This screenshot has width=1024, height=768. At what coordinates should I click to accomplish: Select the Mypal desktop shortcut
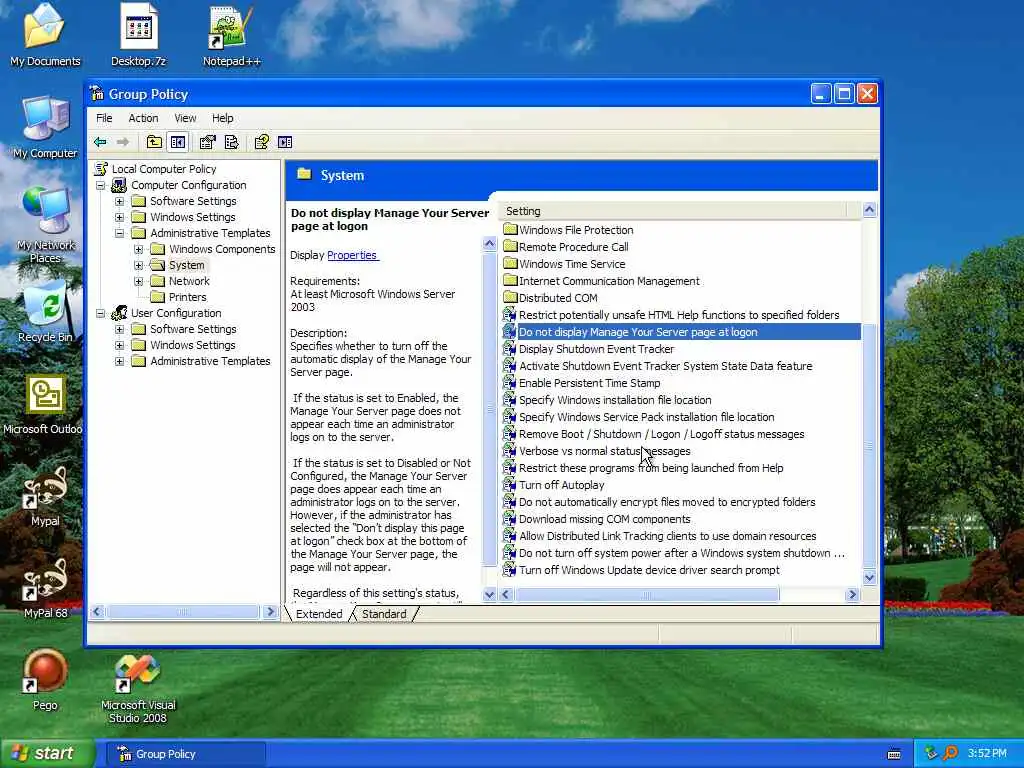[x=45, y=496]
